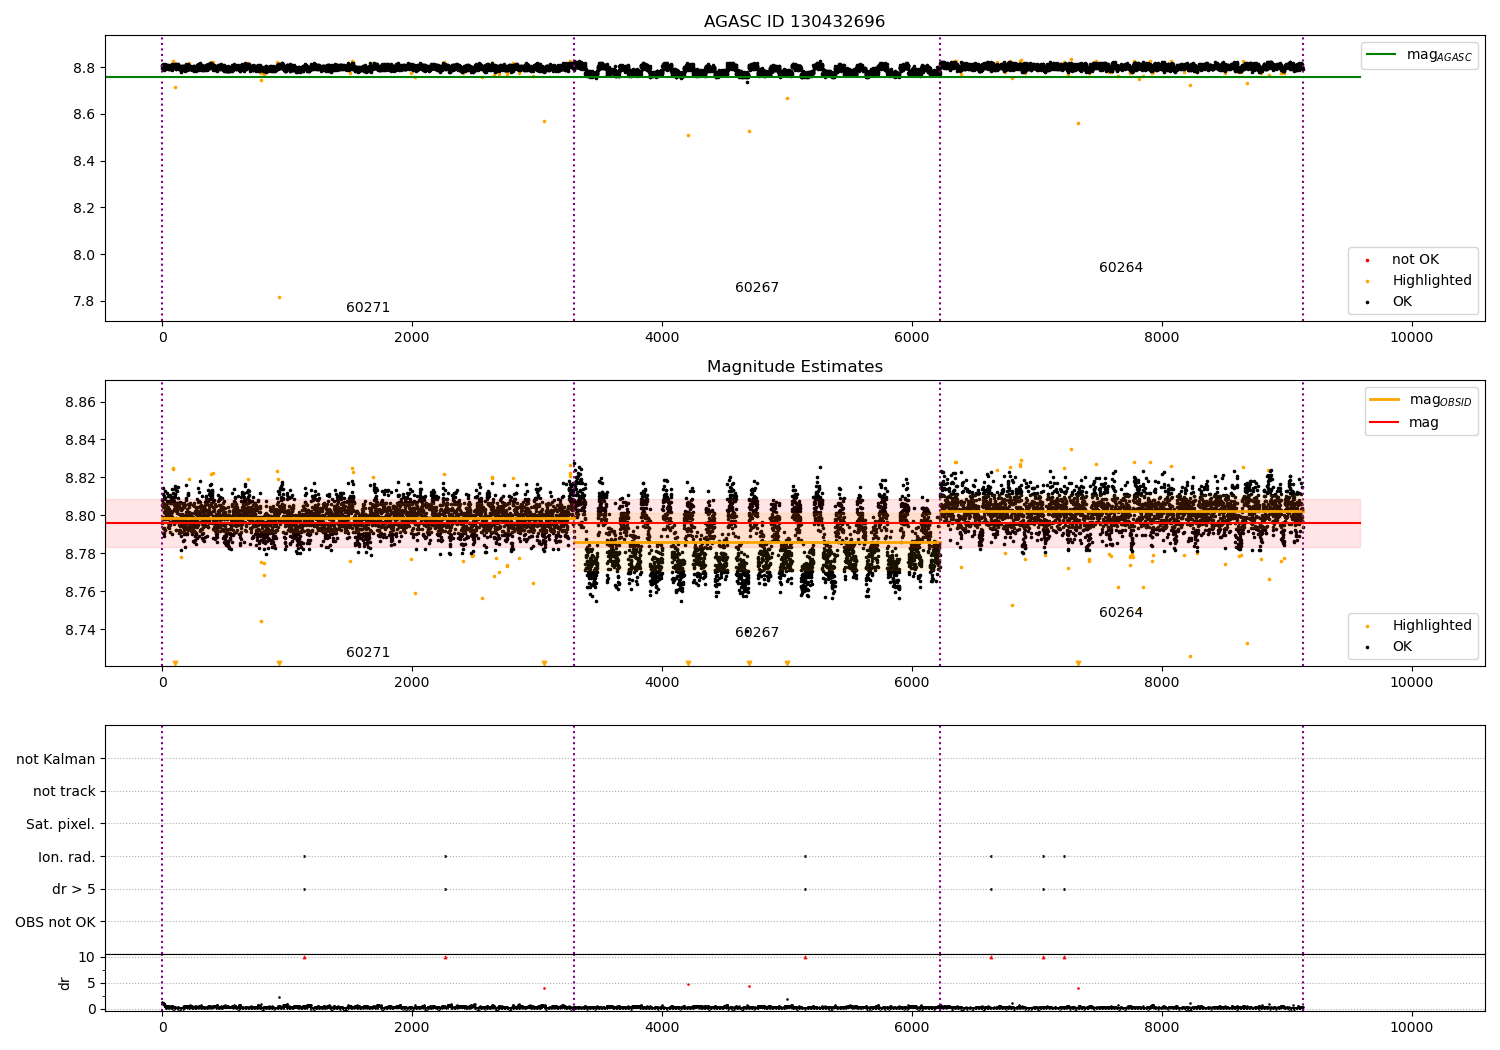The image size is (1500, 1050).
Task: Click the plot title AGASC ID 130432696
Action: (794, 22)
